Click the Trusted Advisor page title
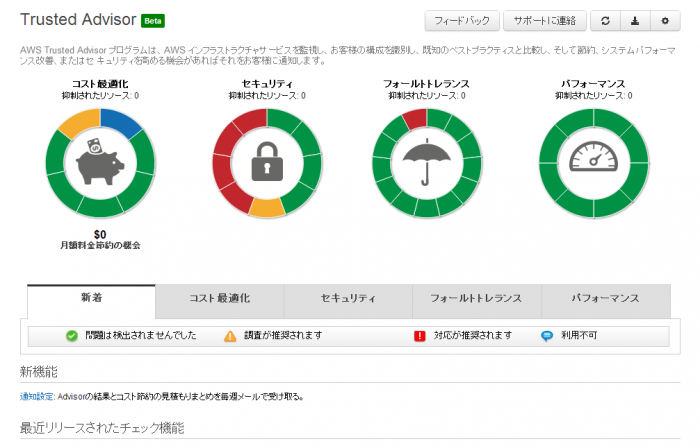Image resolution: width=700 pixels, height=446 pixels. pos(78,20)
